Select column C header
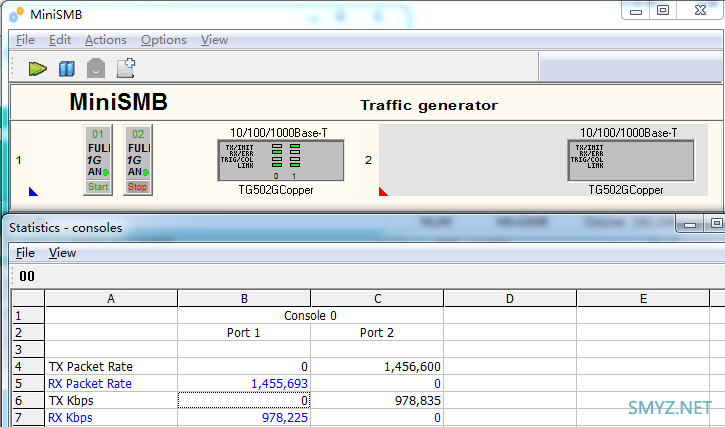 (377, 299)
